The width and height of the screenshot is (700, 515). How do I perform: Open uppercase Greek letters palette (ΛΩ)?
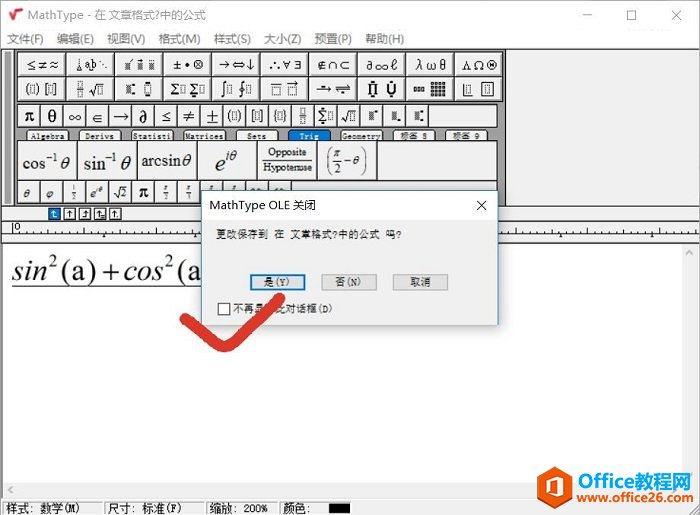(x=479, y=65)
